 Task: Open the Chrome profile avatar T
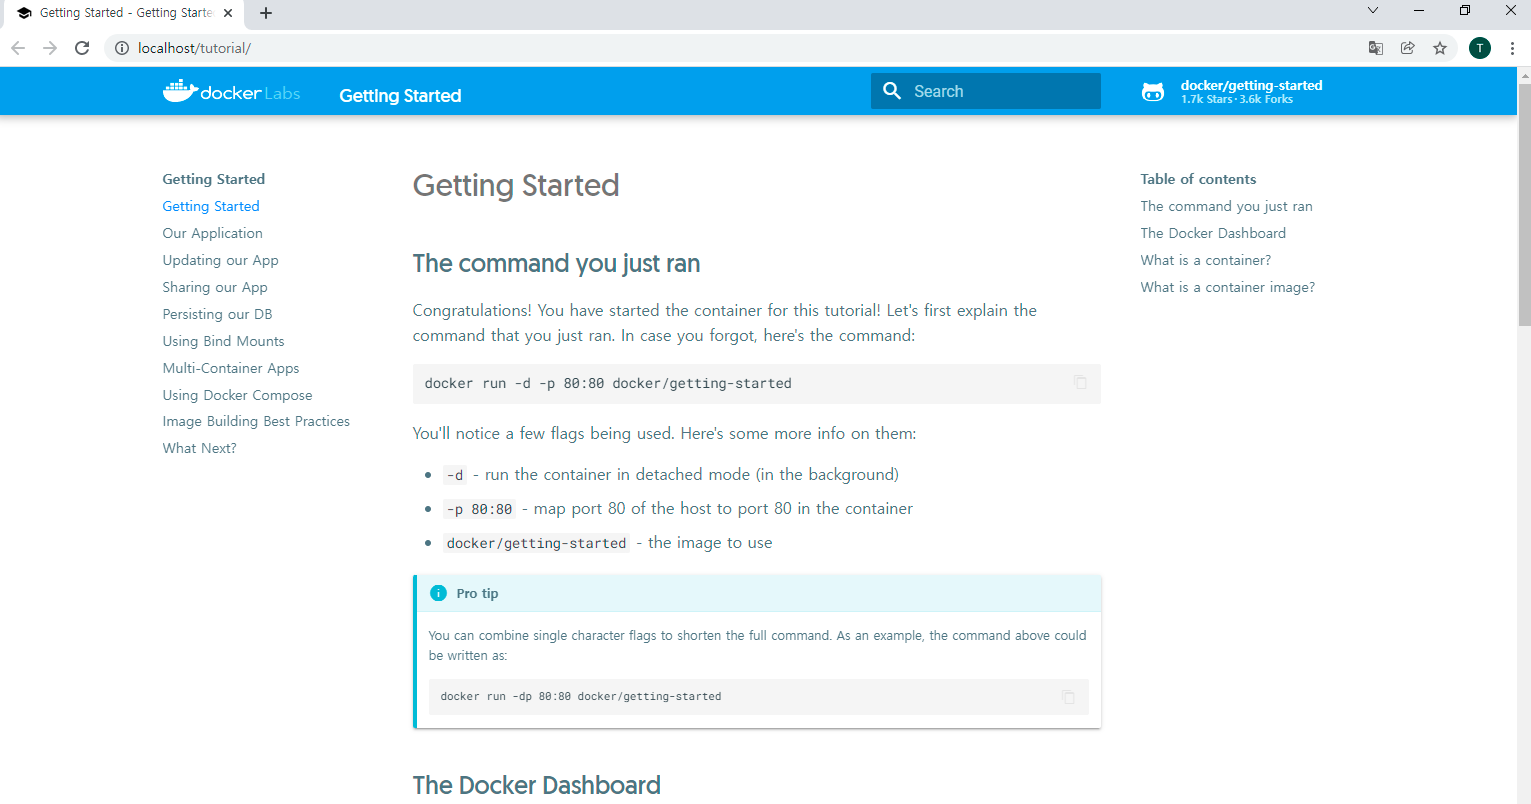(x=1480, y=48)
